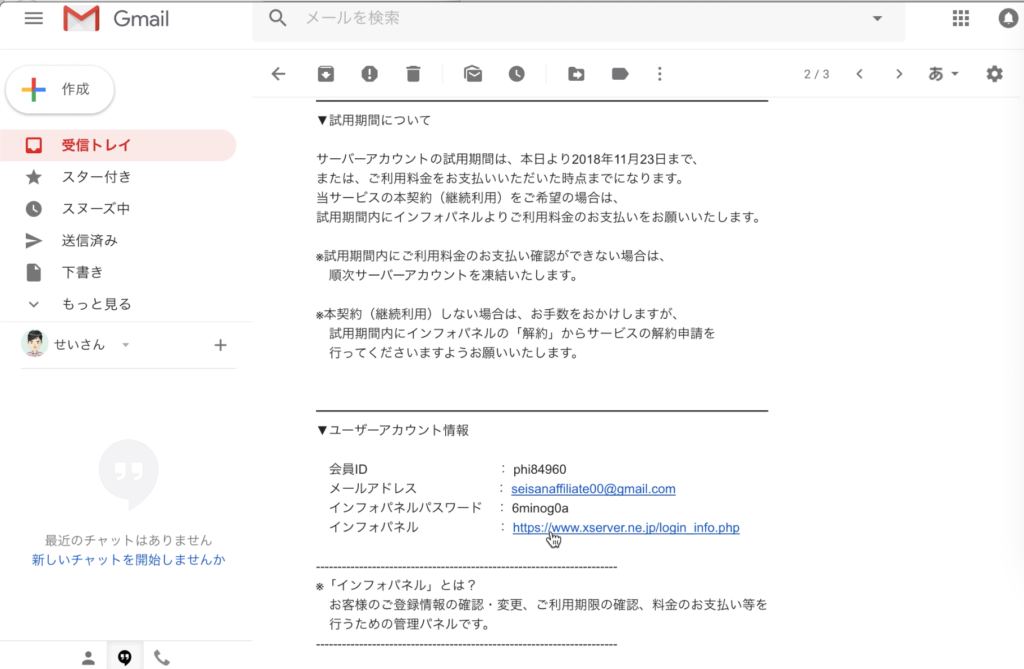Go back to the inbox with the arrow
Viewport: 1024px width, 669px height.
[278, 73]
